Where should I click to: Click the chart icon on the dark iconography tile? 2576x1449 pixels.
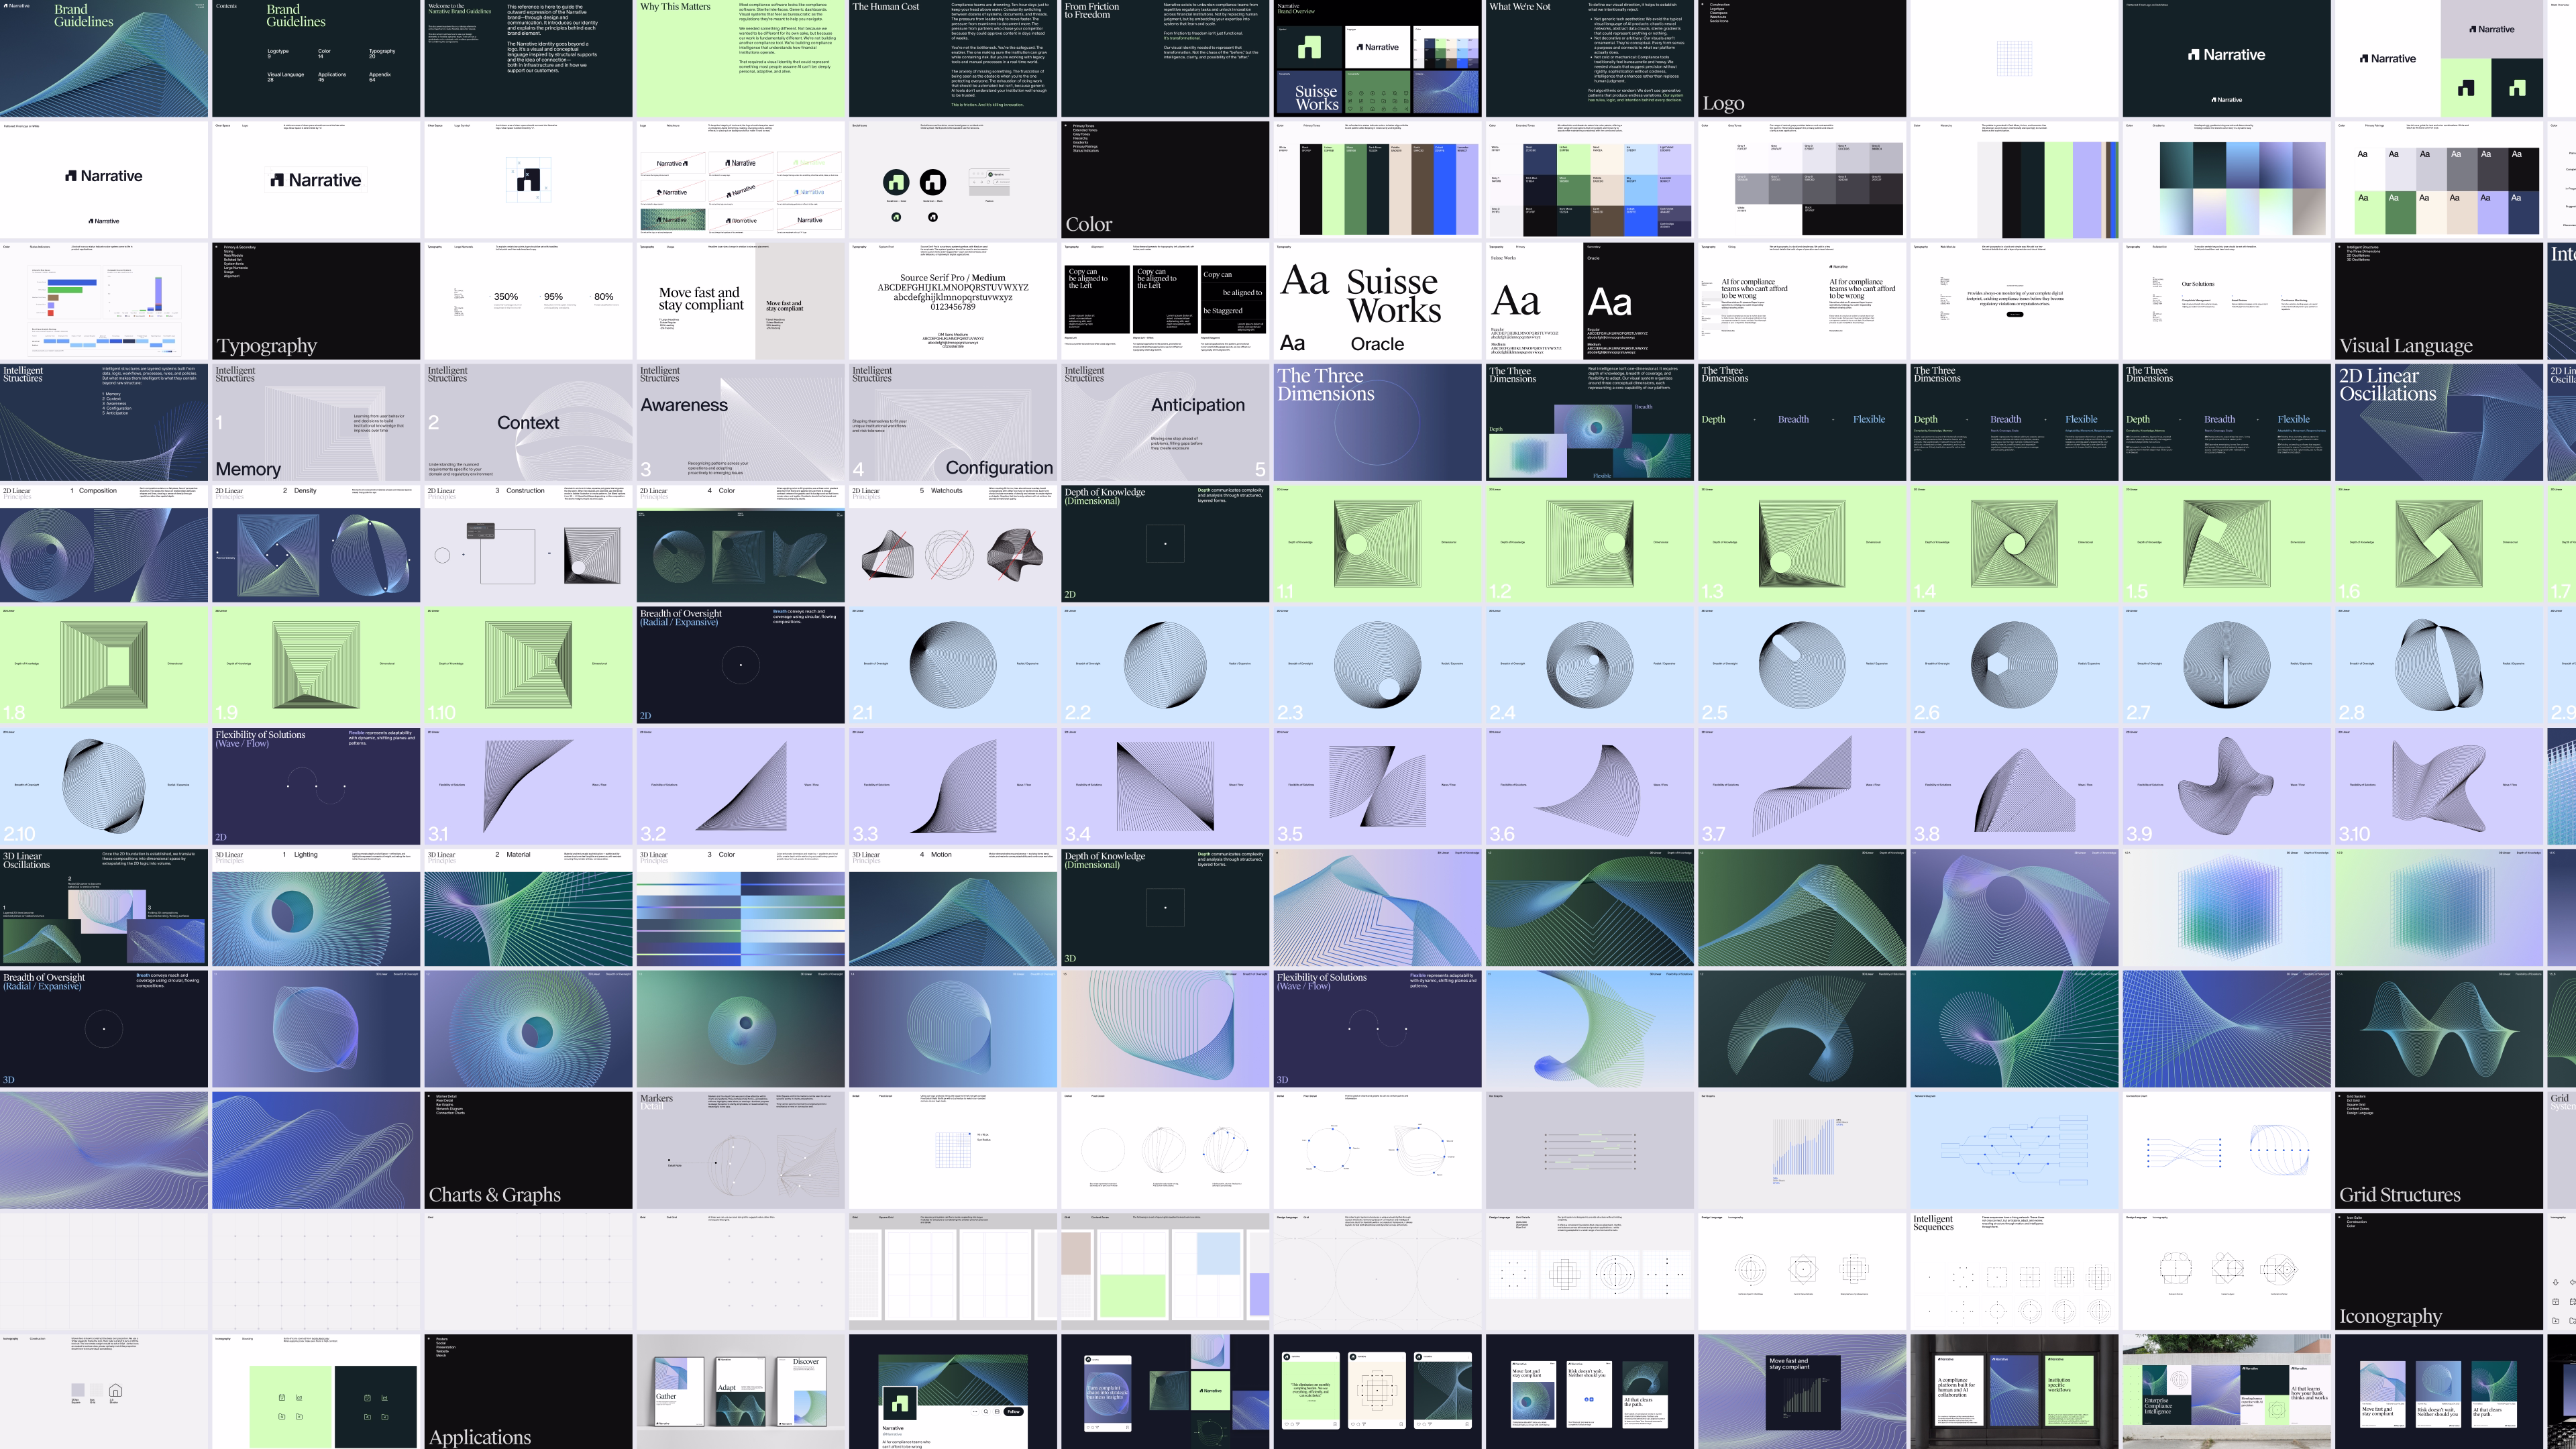point(385,1398)
